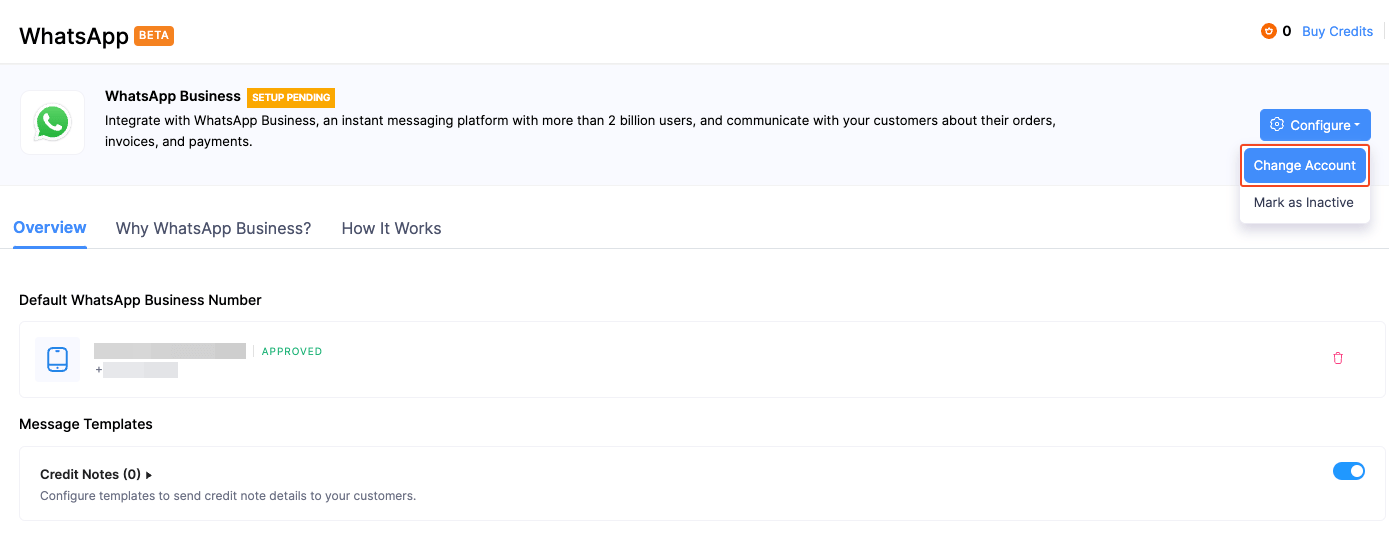Click the WhatsApp Business title text
The width and height of the screenshot is (1389, 533).
pos(173,96)
